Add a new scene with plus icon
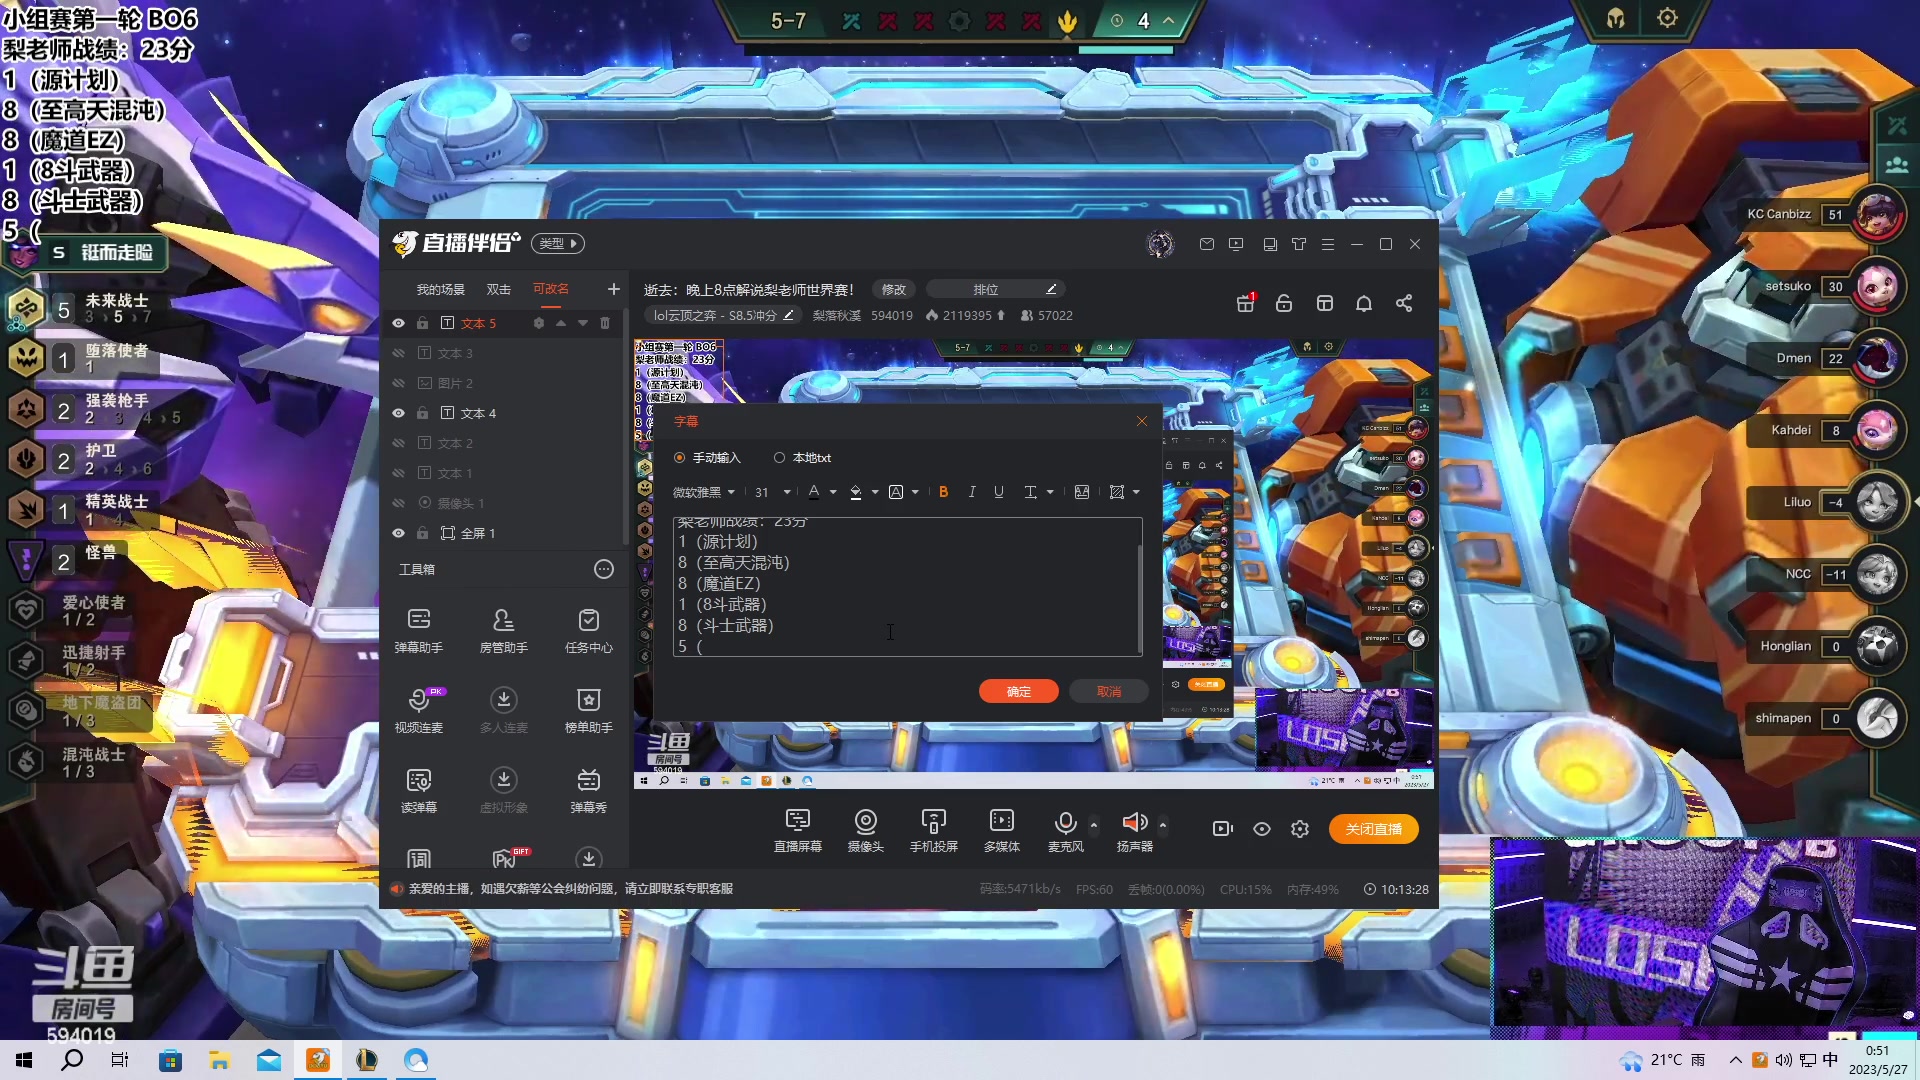 [x=613, y=289]
